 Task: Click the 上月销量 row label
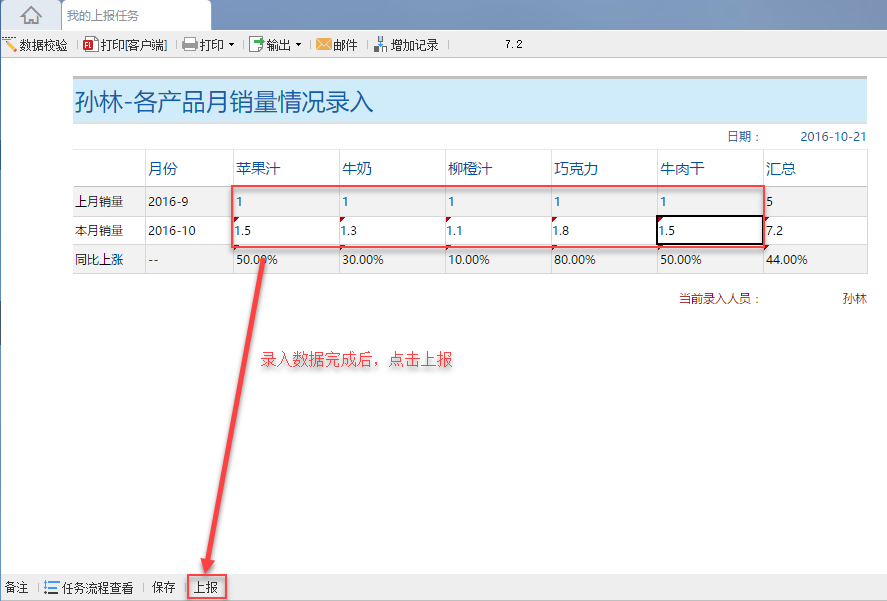pos(109,201)
